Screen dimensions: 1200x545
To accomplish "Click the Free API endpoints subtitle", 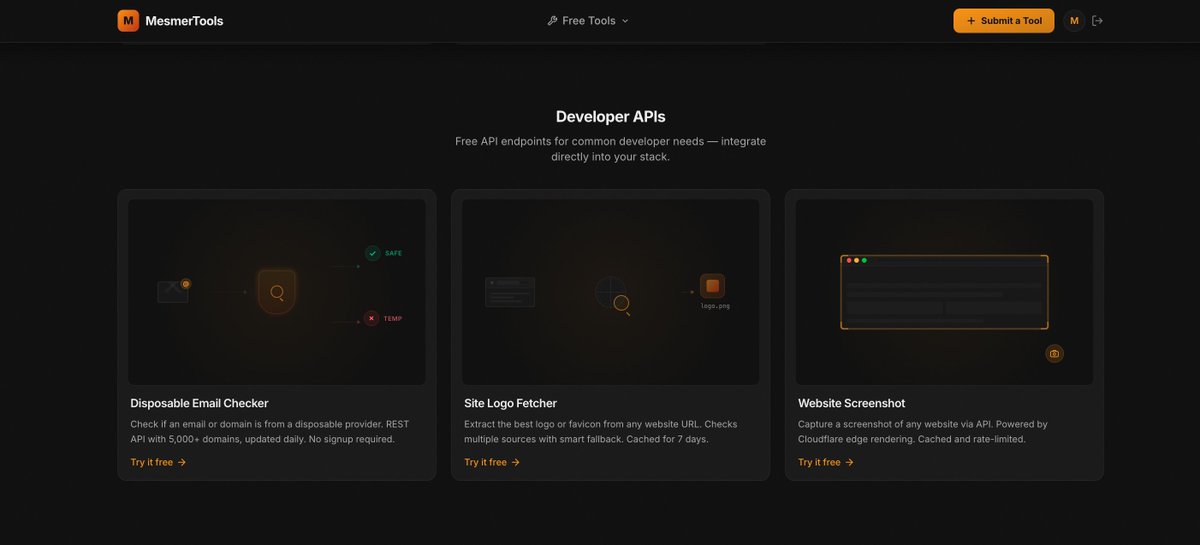I will pos(610,149).
